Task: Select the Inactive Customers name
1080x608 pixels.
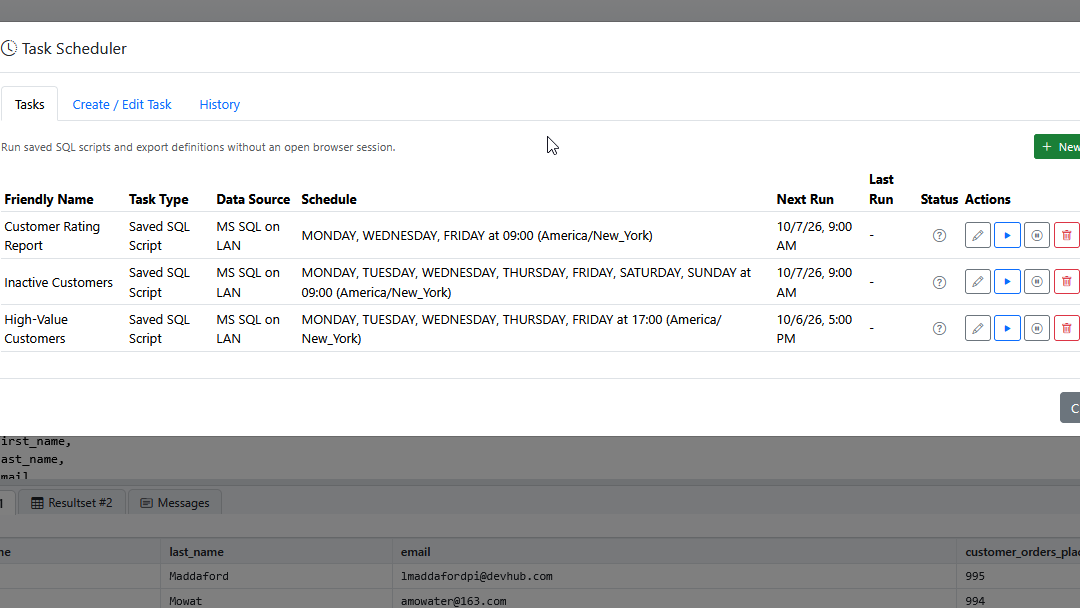Action: (59, 282)
